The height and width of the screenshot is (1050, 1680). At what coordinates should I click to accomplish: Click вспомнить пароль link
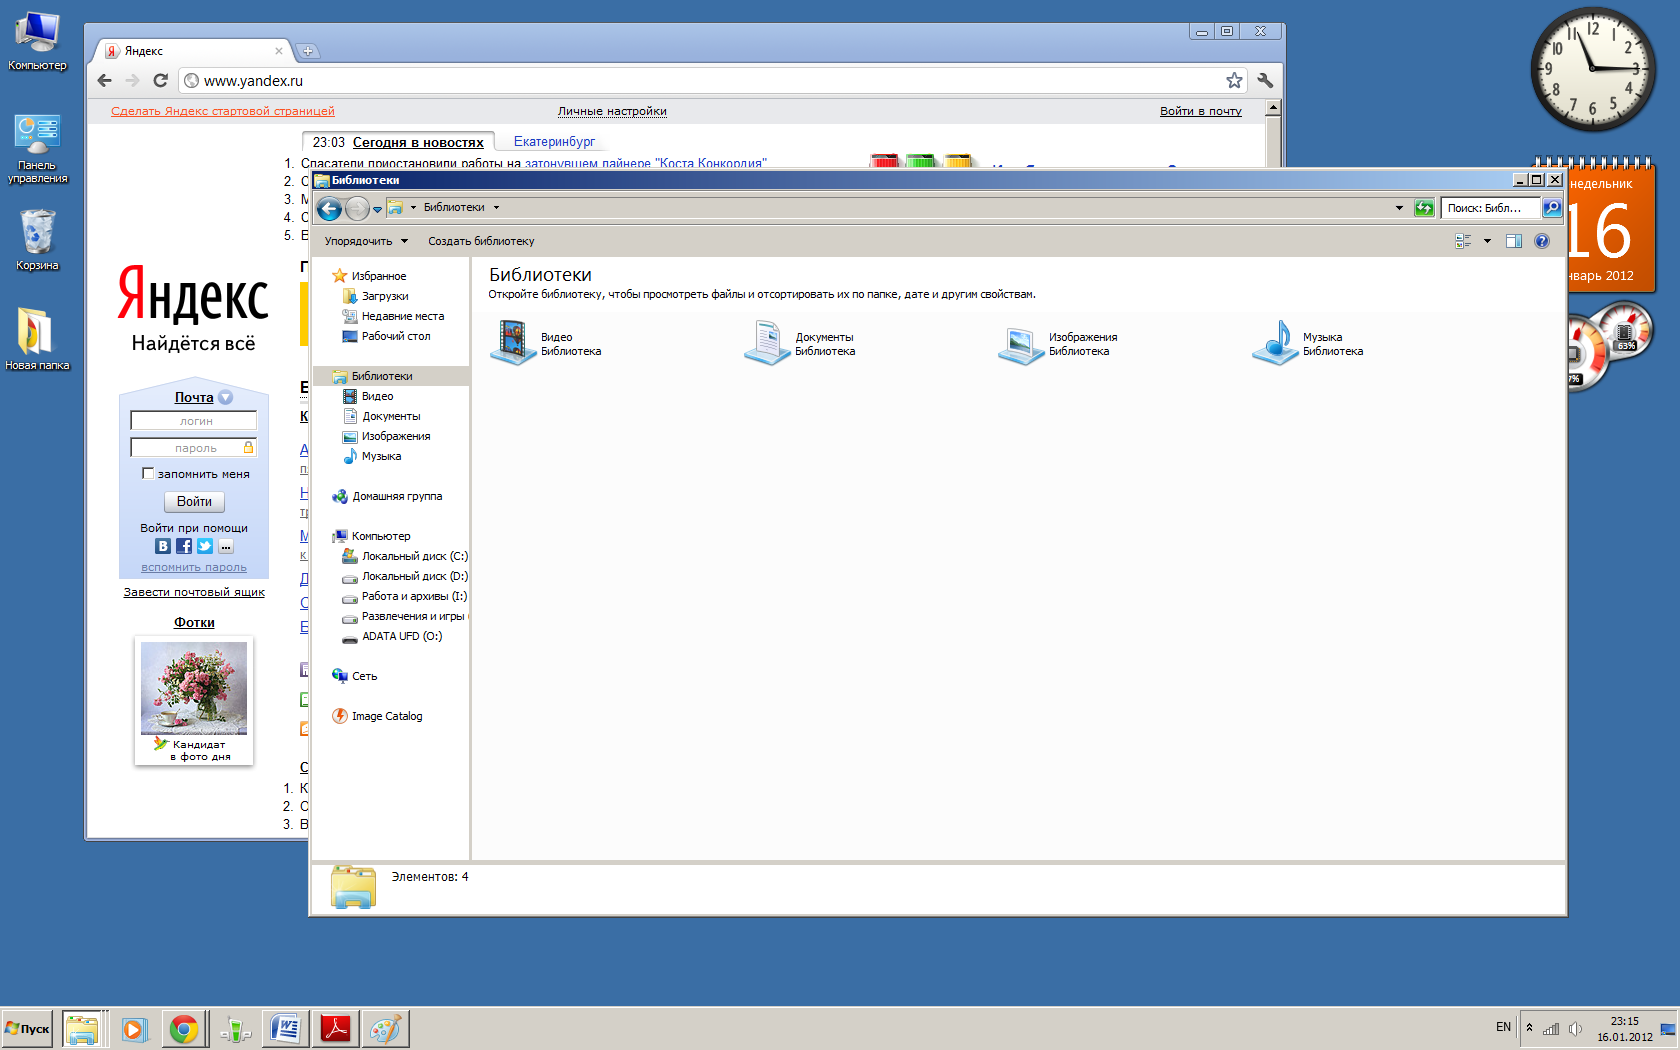coord(194,567)
